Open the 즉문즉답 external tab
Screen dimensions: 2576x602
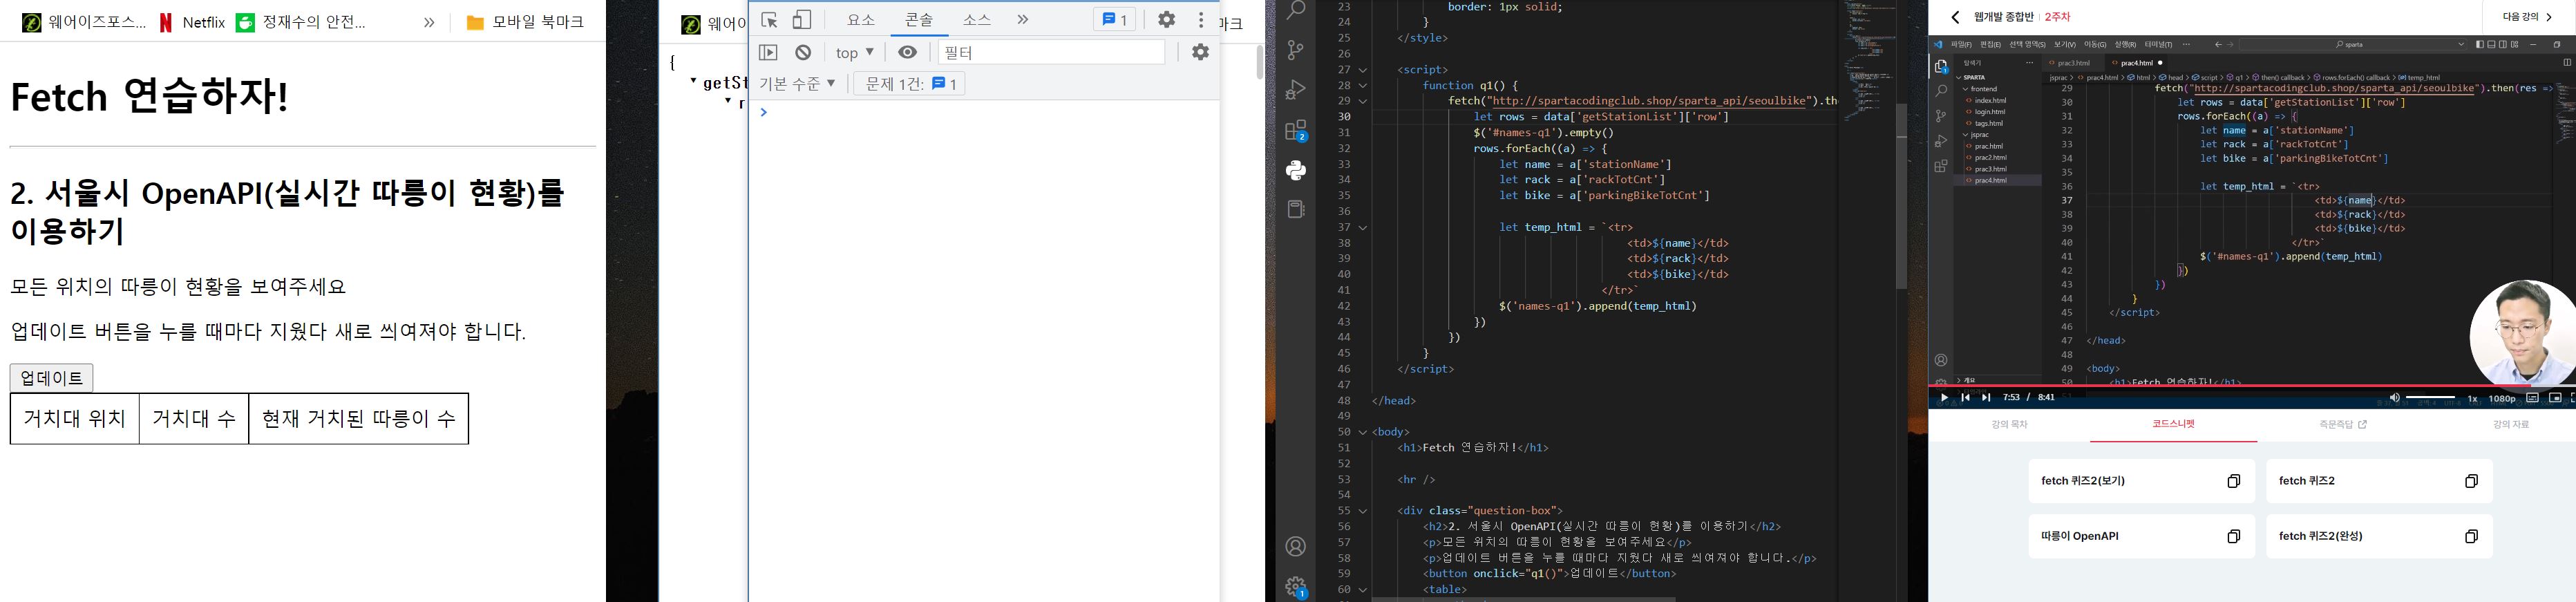point(2343,425)
